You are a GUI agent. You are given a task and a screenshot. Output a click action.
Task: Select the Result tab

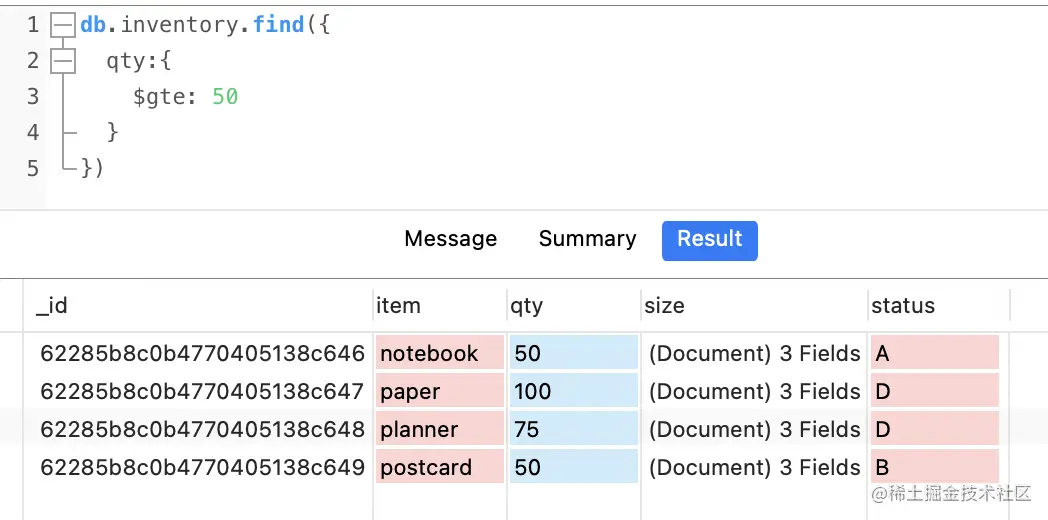[x=709, y=240]
